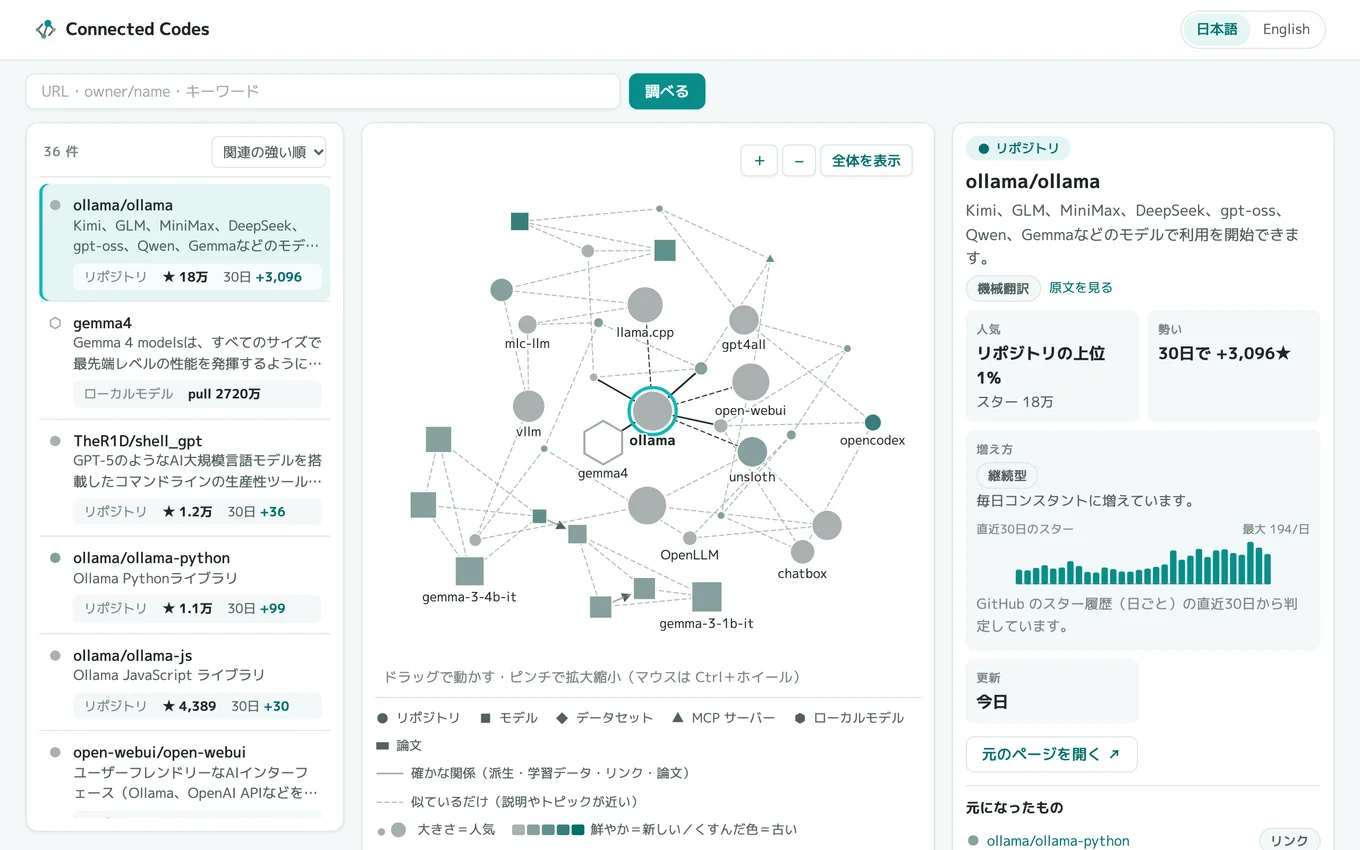The image size is (1360, 850).
Task: Open the open-webui/open-webui list entry
Action: (x=185, y=775)
